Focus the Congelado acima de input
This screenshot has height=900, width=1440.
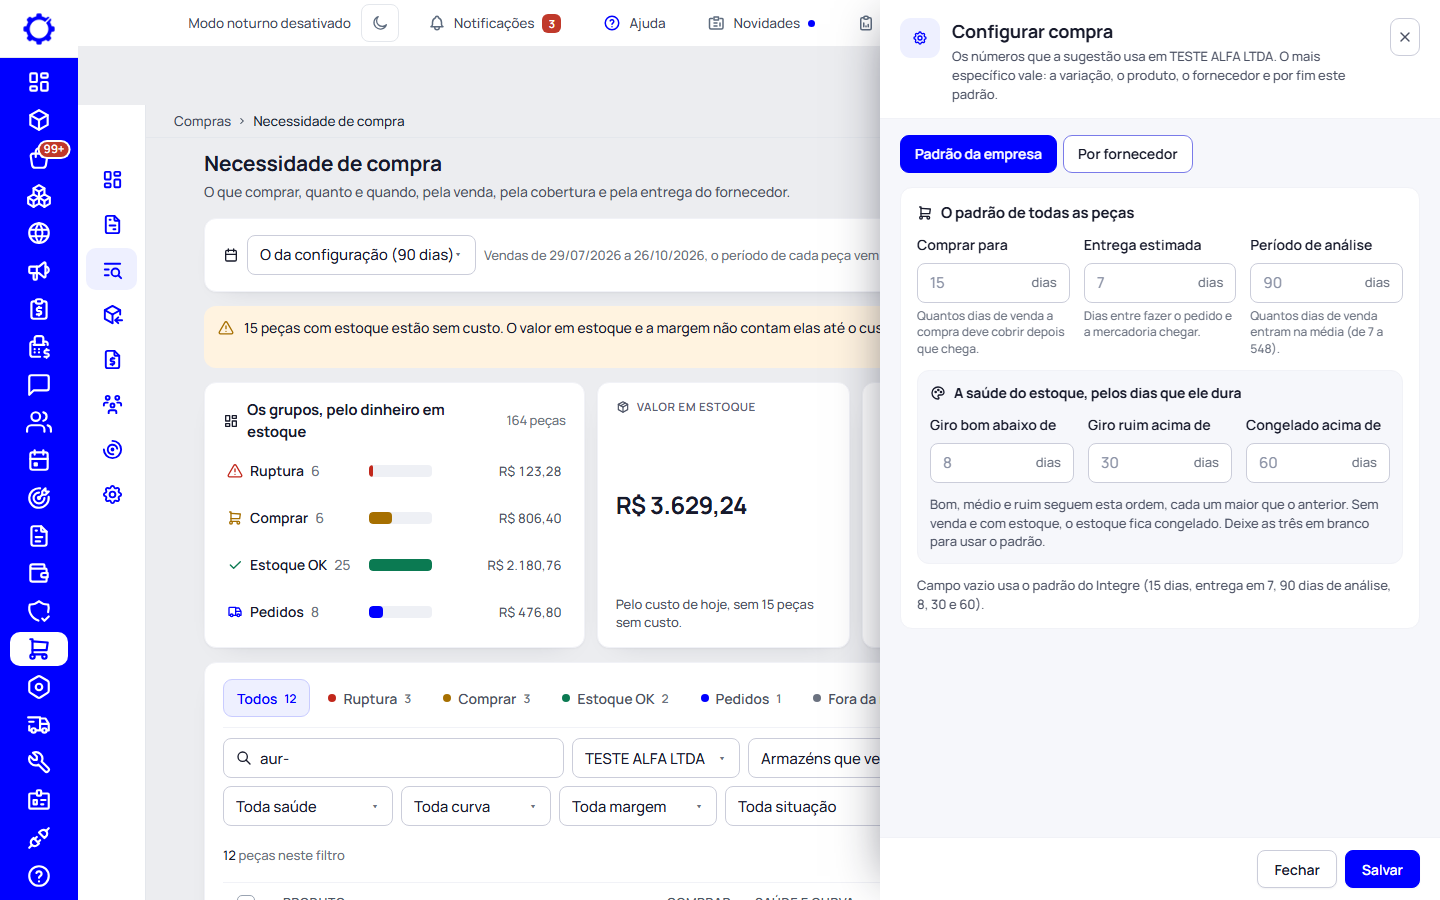[1318, 462]
